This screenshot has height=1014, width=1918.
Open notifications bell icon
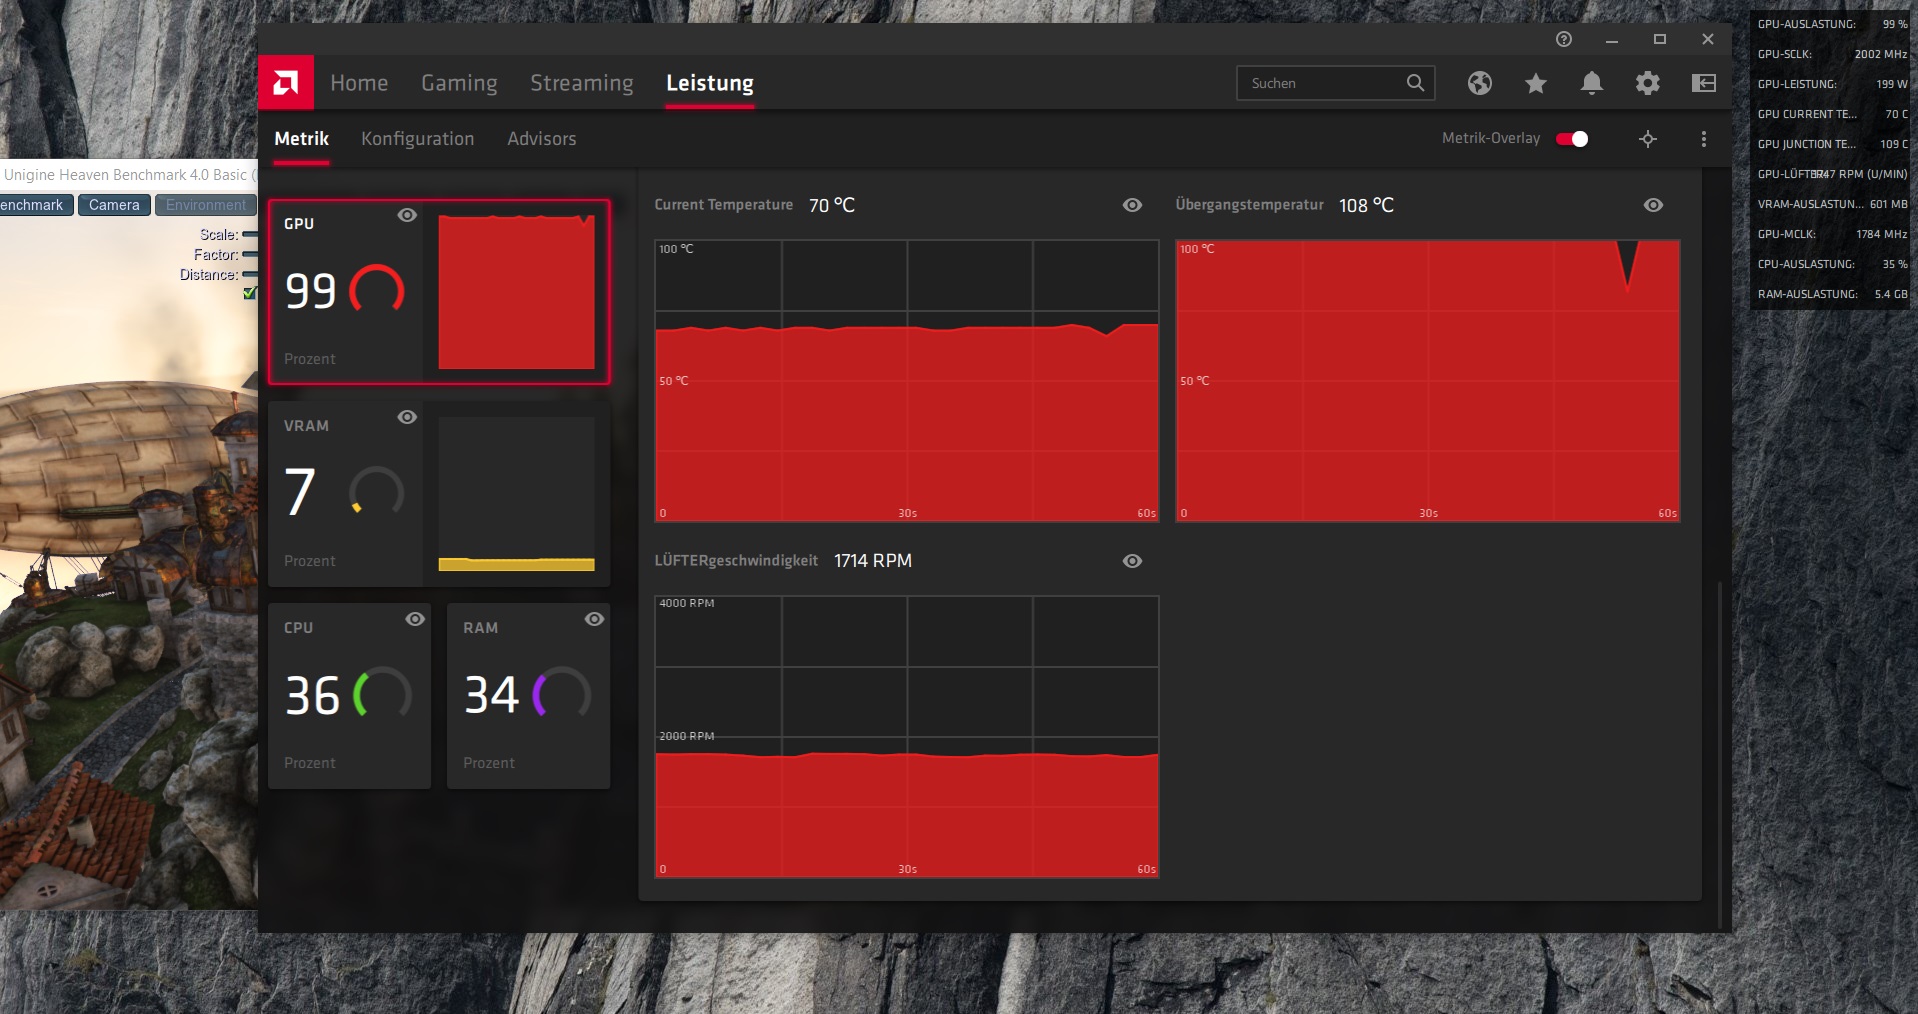[x=1592, y=83]
